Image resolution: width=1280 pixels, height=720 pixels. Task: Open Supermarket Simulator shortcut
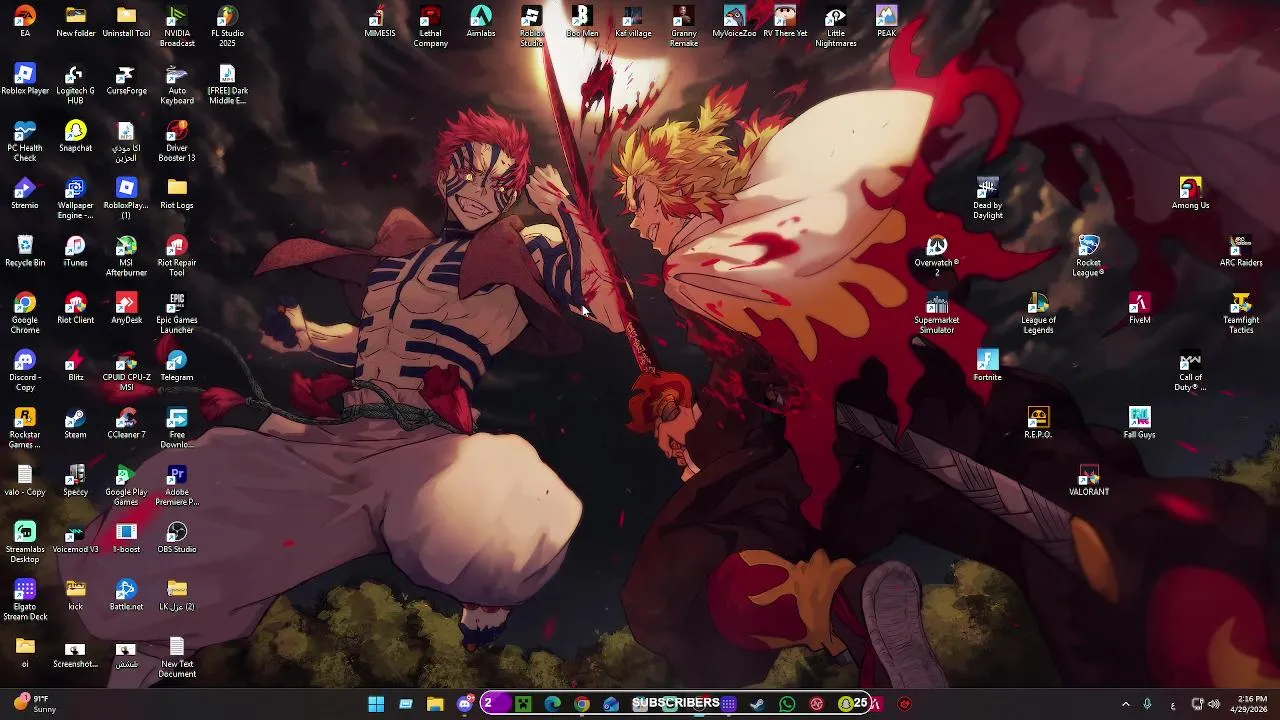pos(937,313)
